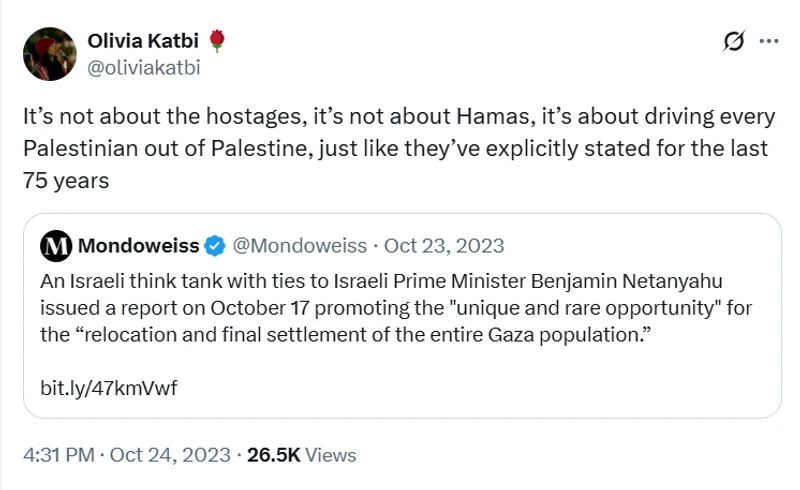This screenshot has height=490, width=800.
Task: Click the Oct 23, 2023 quoted post date
Action: [x=445, y=245]
